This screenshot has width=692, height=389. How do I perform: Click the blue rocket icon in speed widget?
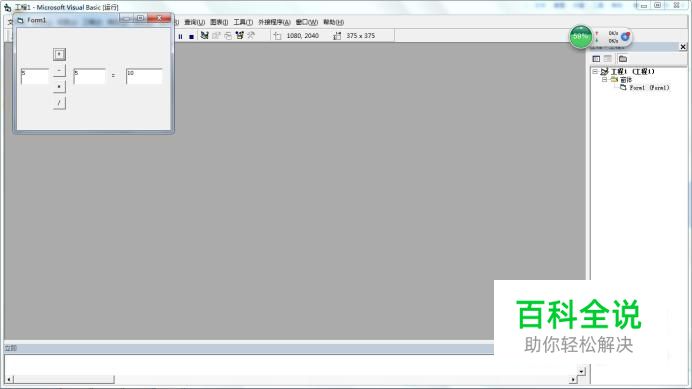point(625,37)
